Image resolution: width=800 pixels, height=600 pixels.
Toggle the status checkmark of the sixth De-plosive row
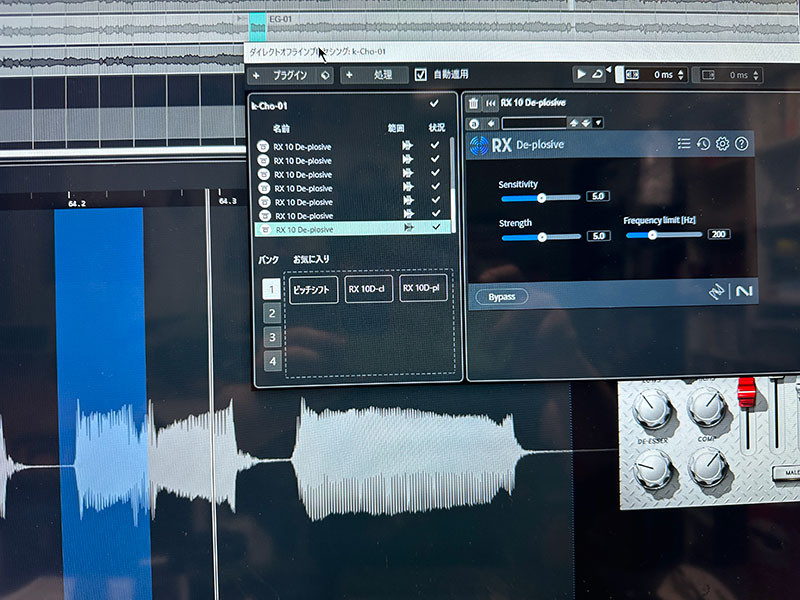pos(436,213)
